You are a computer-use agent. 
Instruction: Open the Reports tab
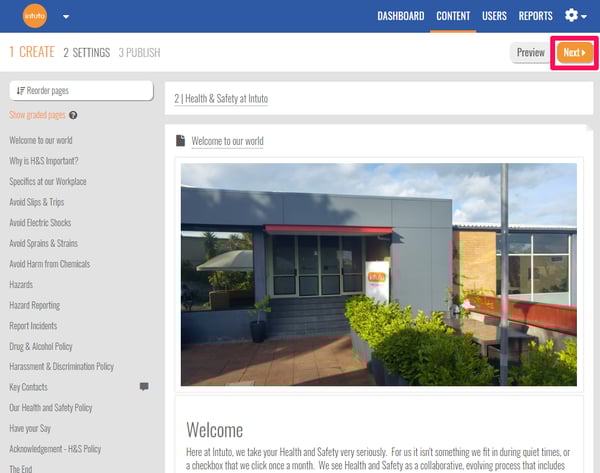(535, 16)
